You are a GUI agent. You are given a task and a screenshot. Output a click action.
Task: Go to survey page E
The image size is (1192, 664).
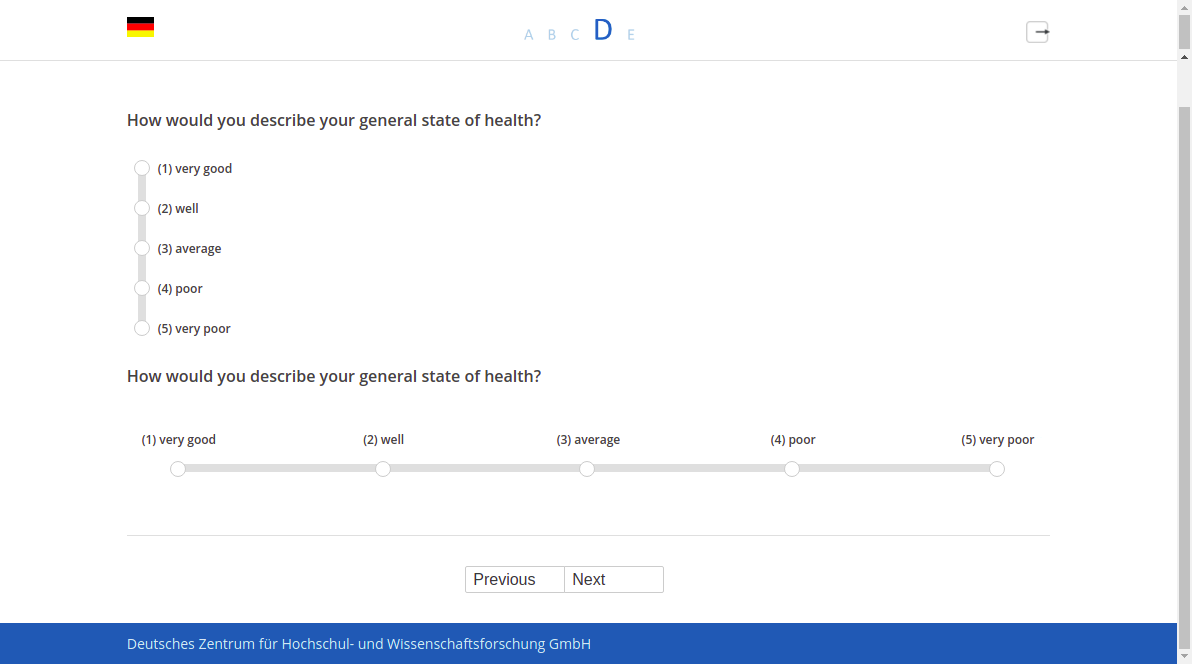click(630, 34)
